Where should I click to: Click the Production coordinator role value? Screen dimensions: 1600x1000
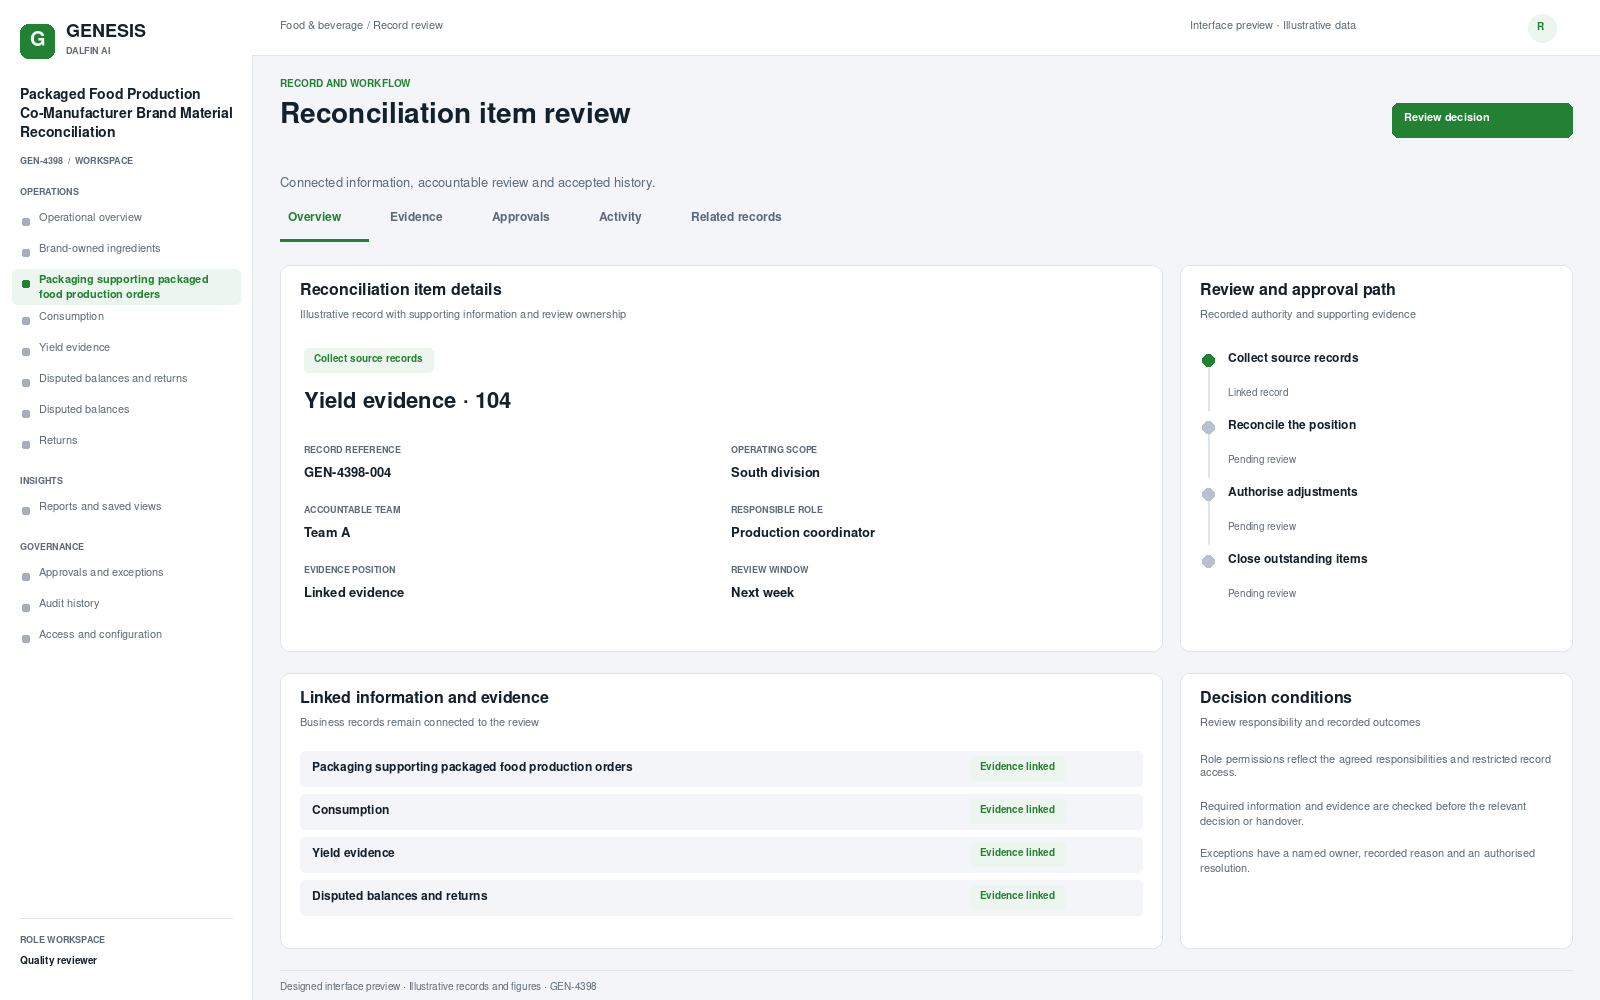coord(803,533)
